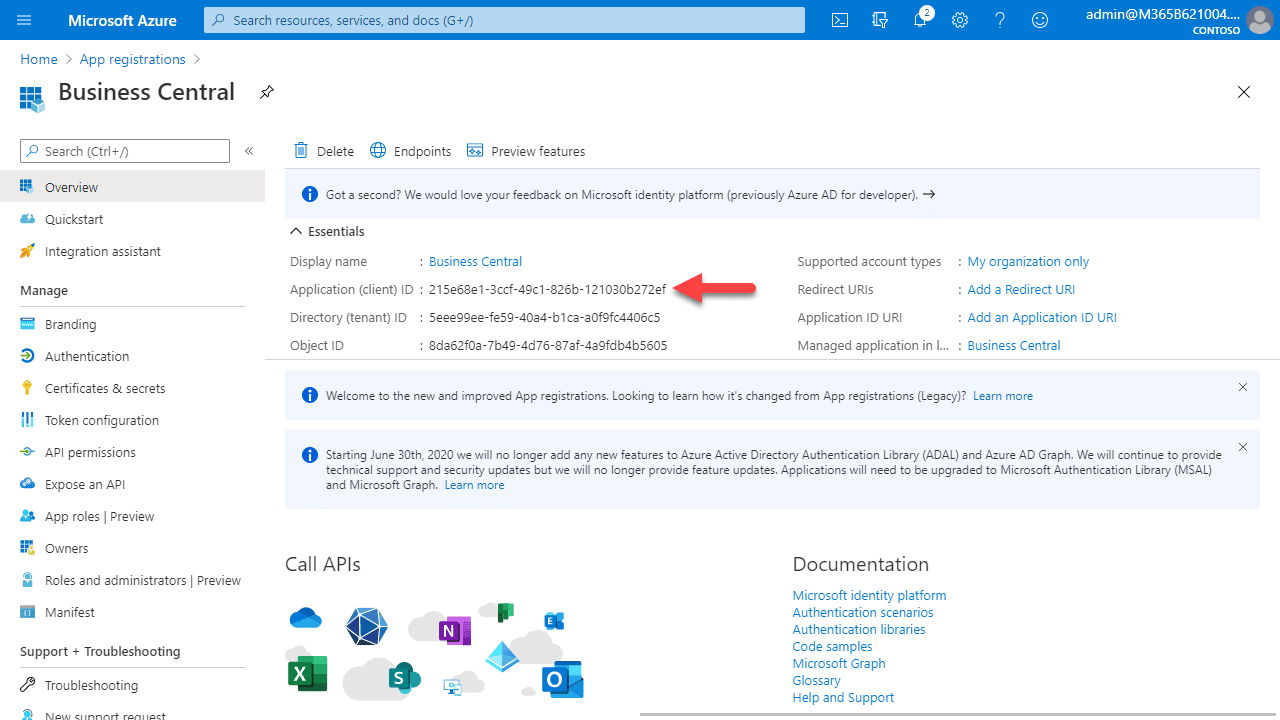Screen dimensions: 1280x720
Task: Dismiss the ADAL deprecation banner
Action: pyautogui.click(x=1243, y=447)
